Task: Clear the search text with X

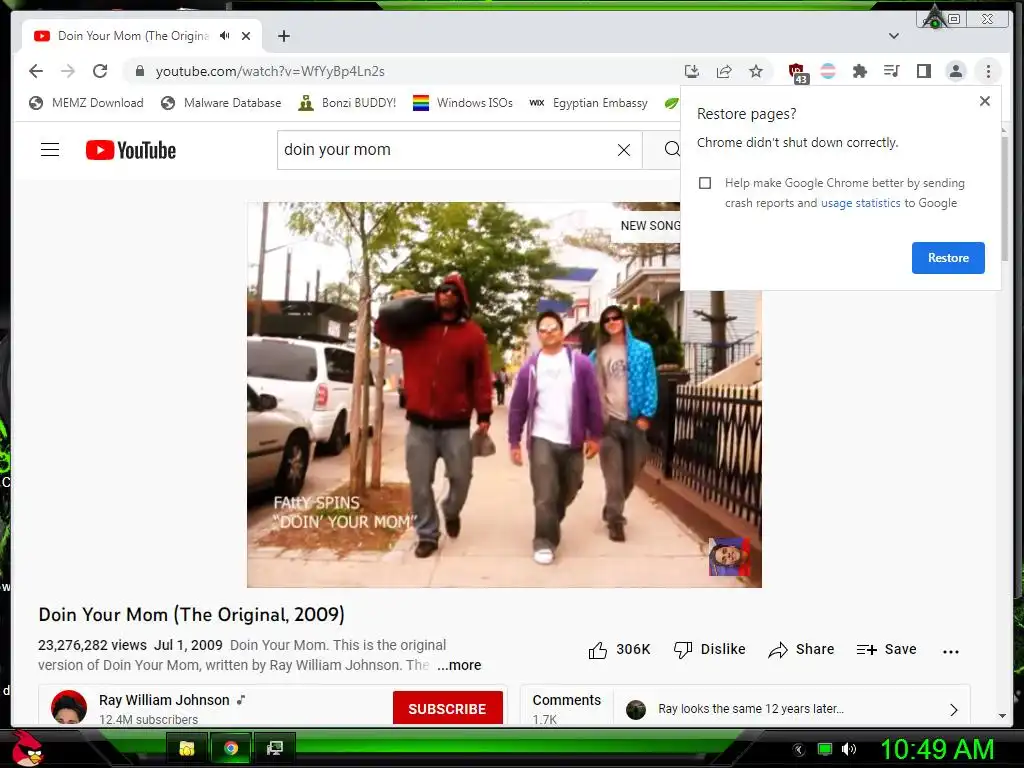Action: pyautogui.click(x=624, y=150)
